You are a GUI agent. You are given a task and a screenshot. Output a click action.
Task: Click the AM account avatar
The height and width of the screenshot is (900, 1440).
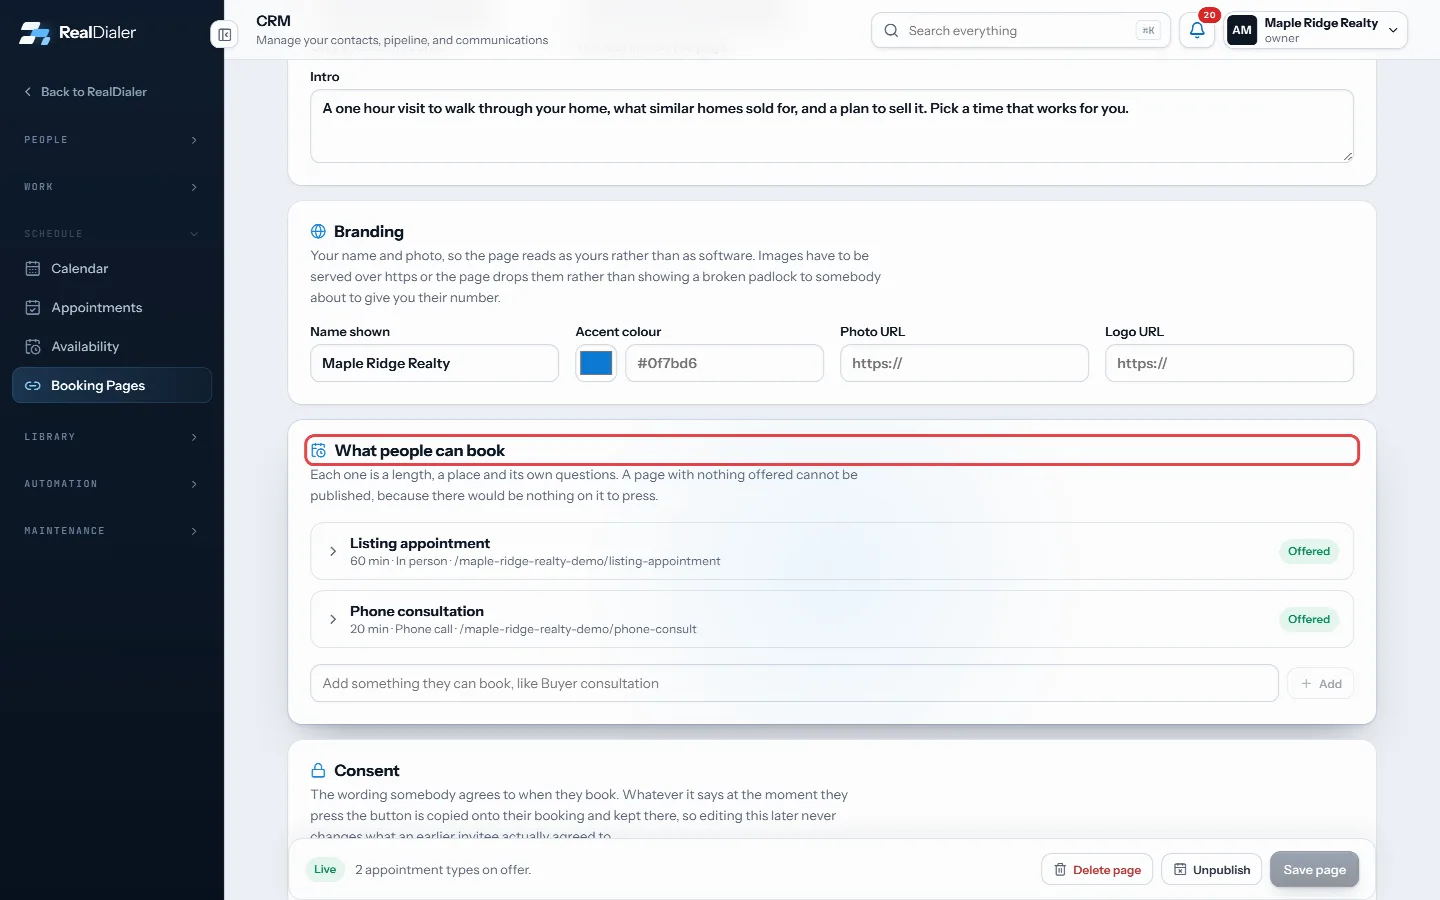point(1242,30)
